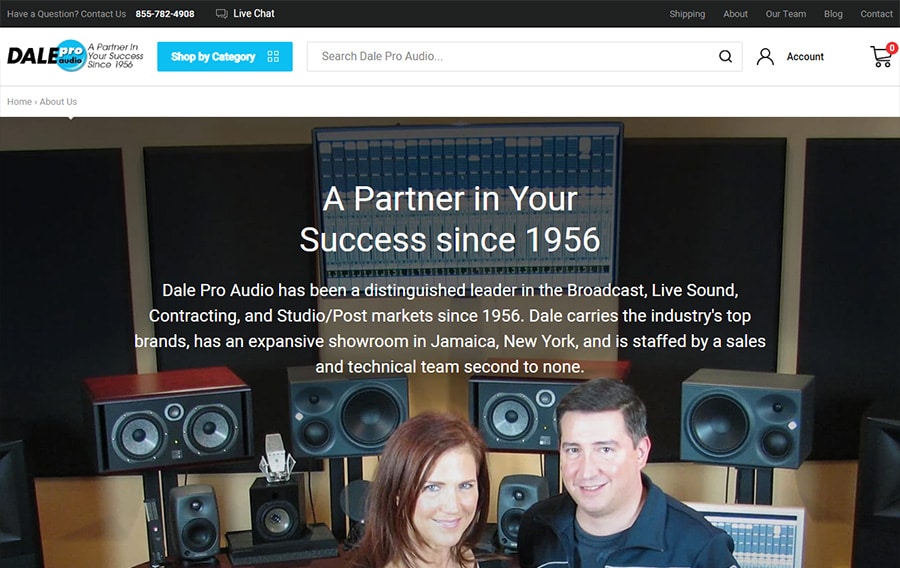
Task: Visit the Blog link
Action: click(x=833, y=14)
